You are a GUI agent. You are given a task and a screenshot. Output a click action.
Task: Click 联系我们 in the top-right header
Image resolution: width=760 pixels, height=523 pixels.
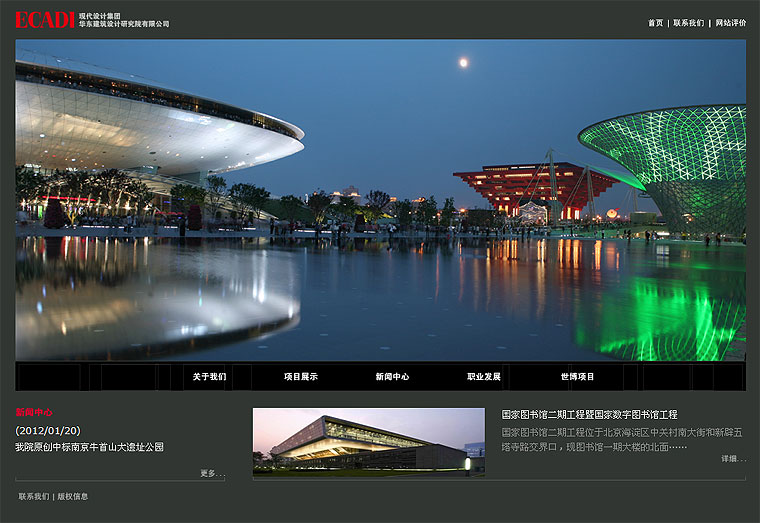(x=688, y=23)
